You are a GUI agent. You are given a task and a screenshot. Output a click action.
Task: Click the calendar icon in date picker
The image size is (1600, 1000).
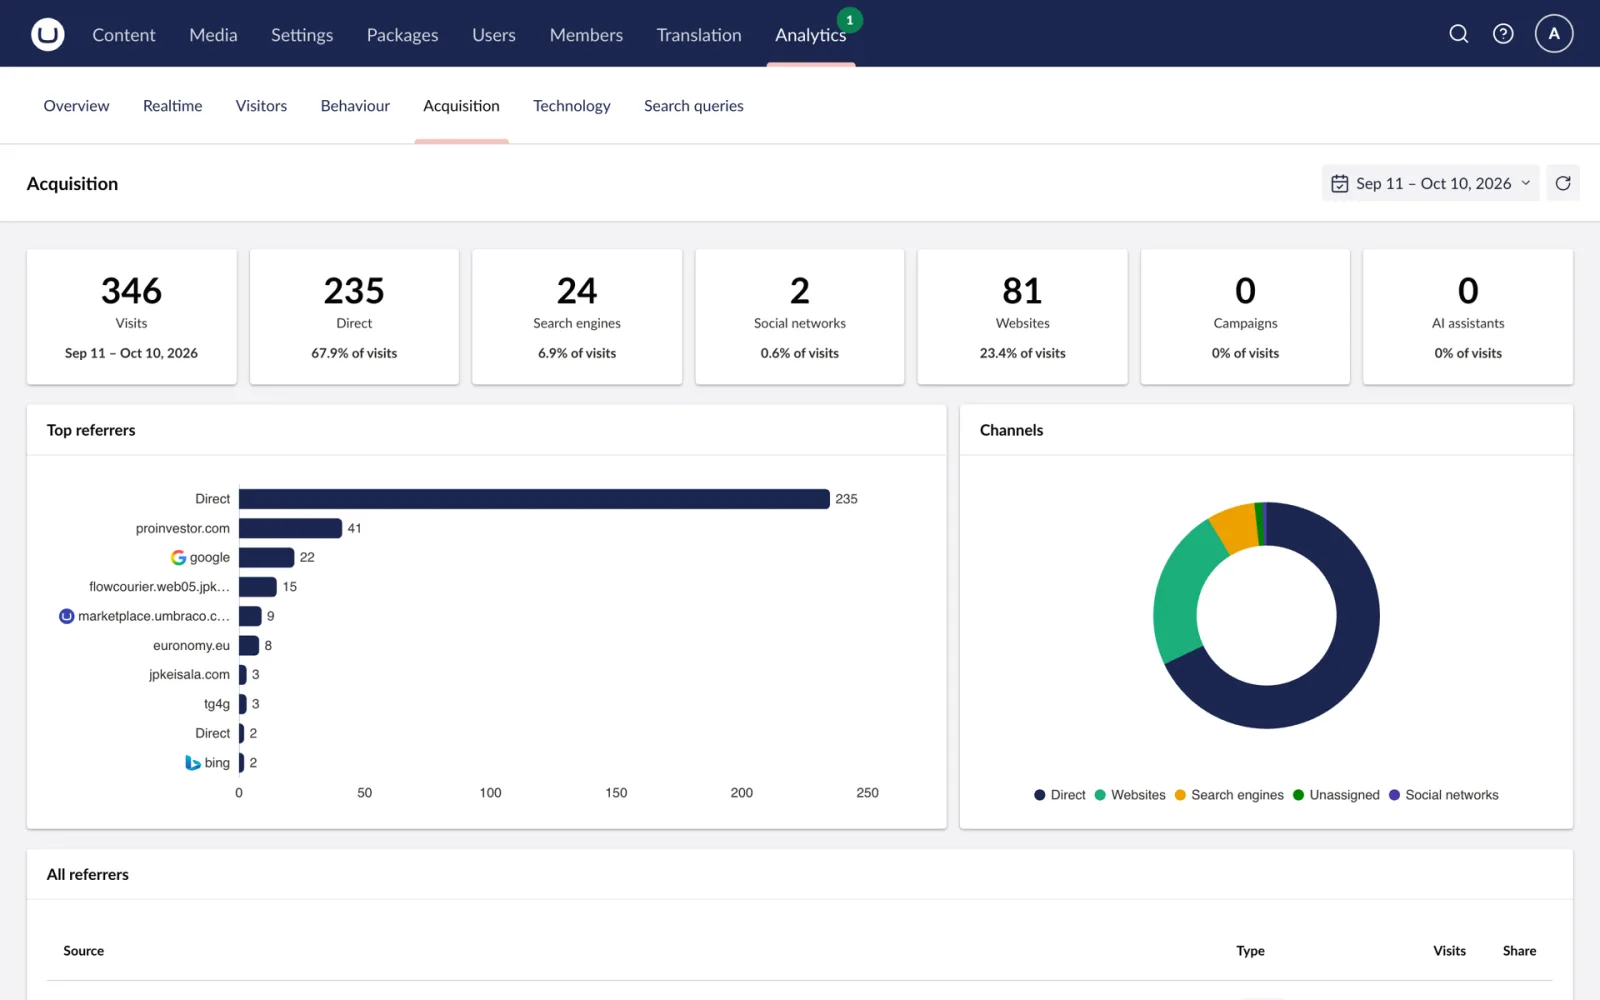point(1340,184)
